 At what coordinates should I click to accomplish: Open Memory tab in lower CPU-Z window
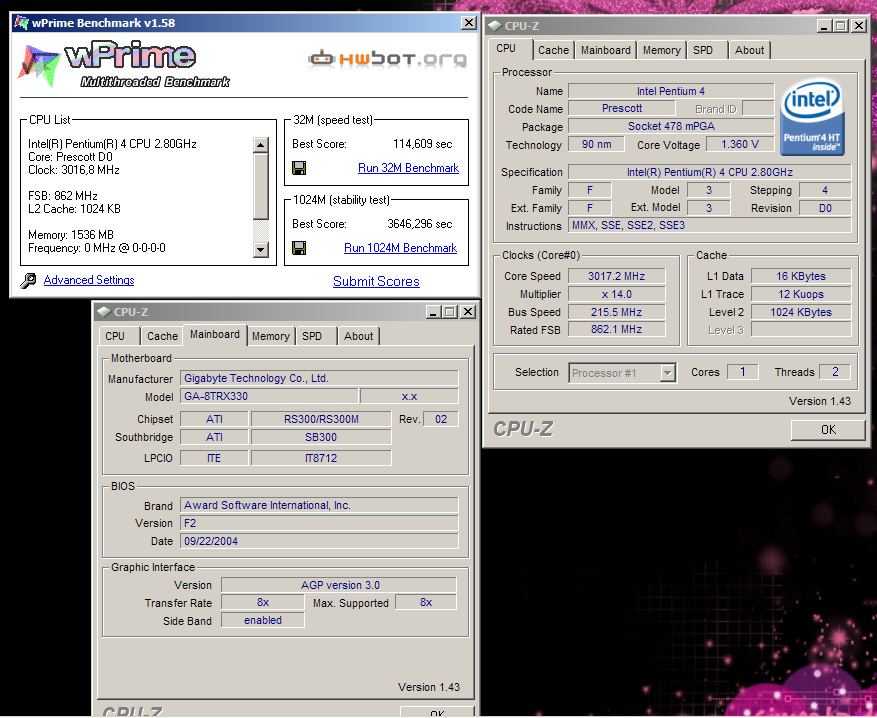point(270,336)
